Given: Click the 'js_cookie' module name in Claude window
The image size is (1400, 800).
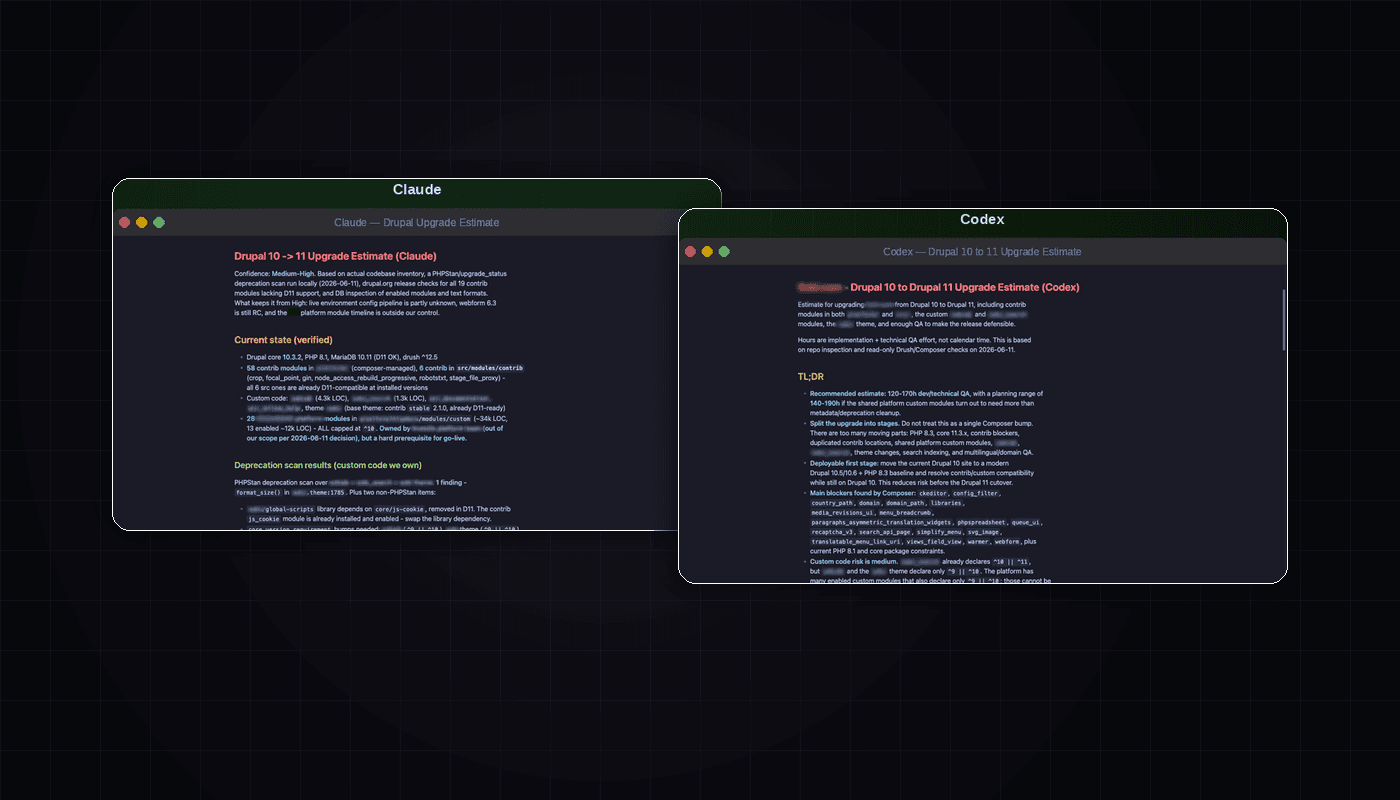Looking at the screenshot, I should pos(265,520).
